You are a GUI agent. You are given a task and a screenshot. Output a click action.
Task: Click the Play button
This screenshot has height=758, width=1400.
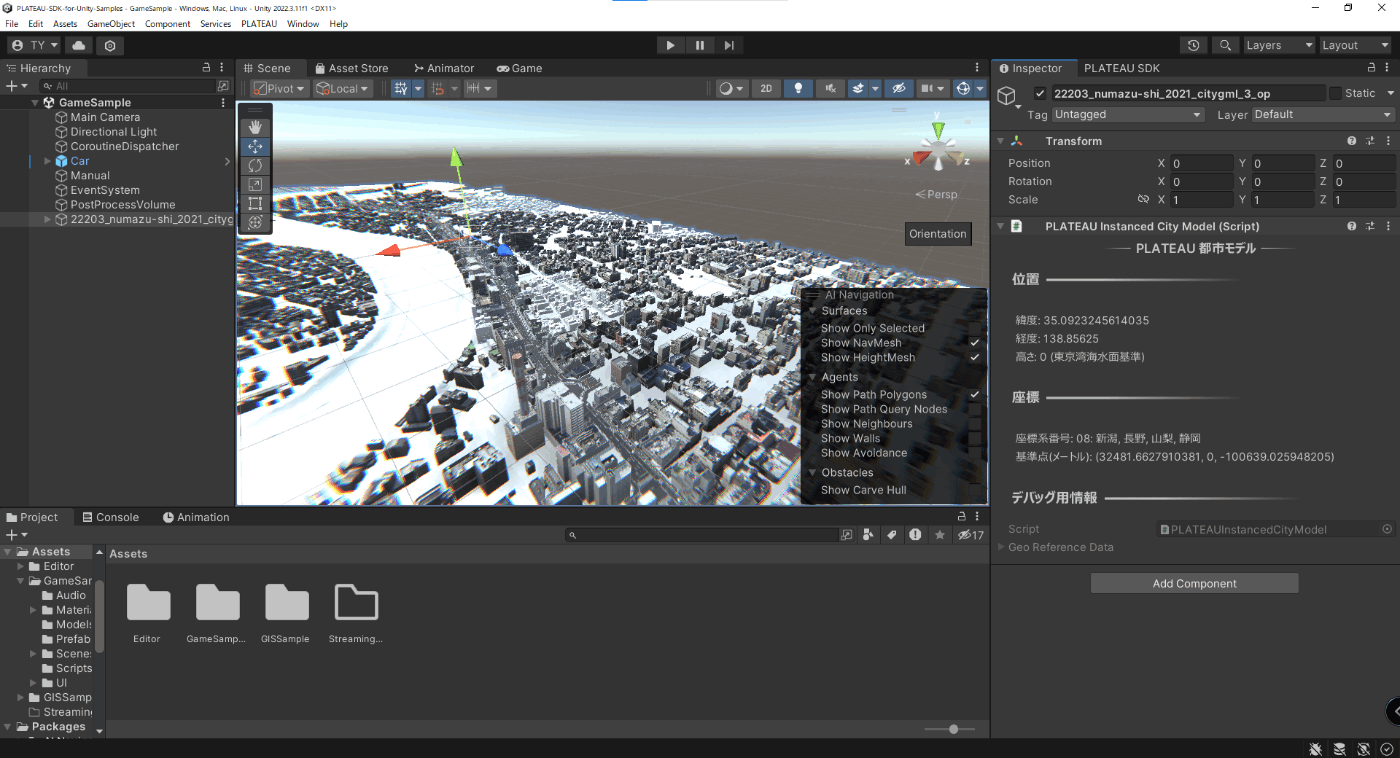(670, 45)
